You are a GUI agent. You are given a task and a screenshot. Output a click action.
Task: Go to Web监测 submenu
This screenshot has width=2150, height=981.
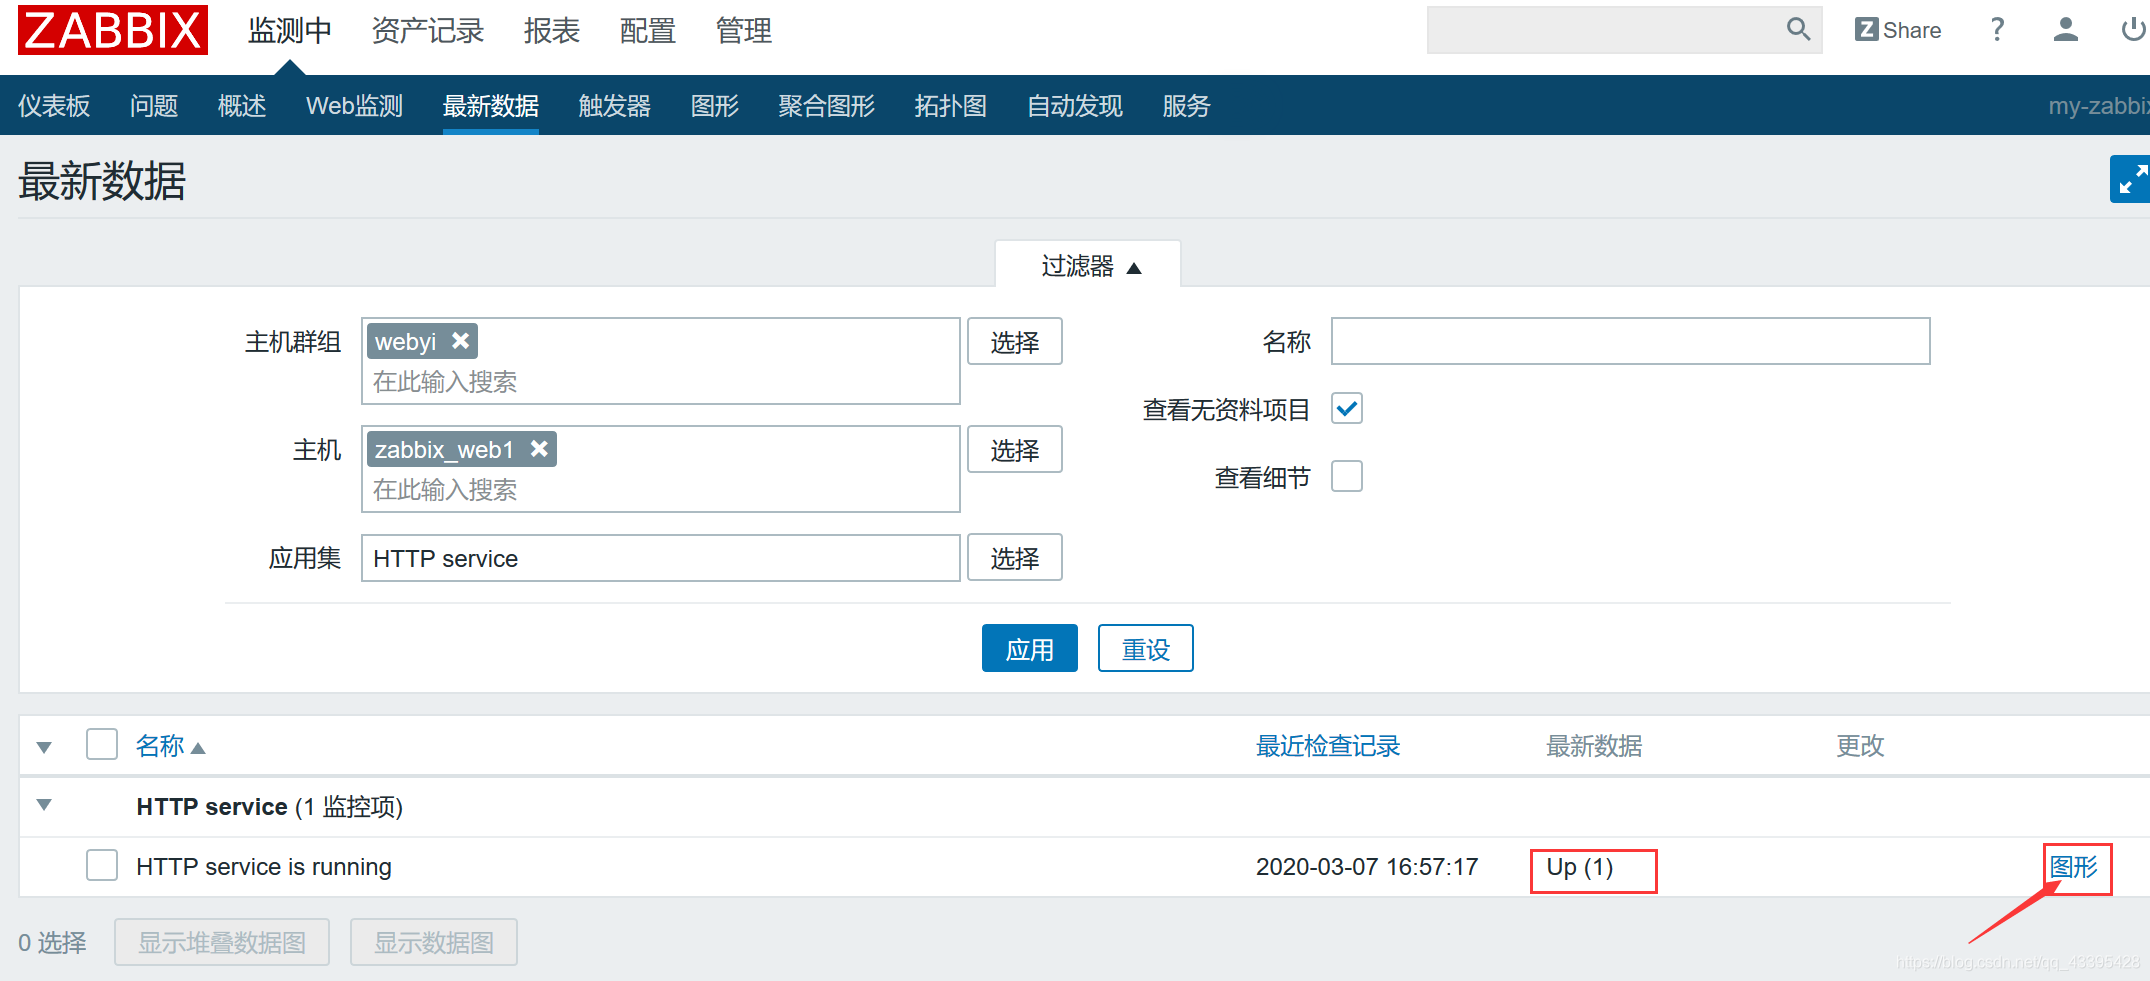pos(354,106)
